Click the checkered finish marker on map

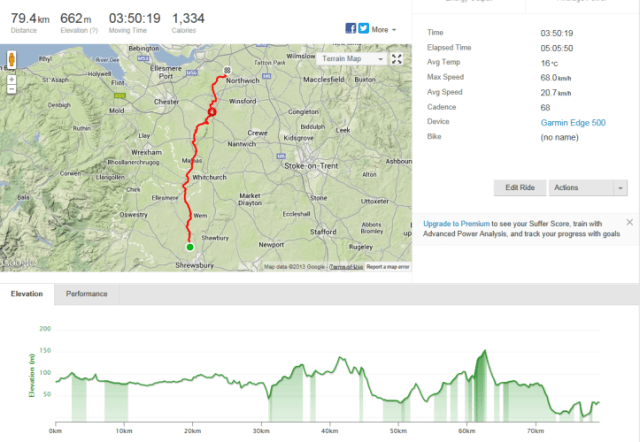click(x=227, y=71)
